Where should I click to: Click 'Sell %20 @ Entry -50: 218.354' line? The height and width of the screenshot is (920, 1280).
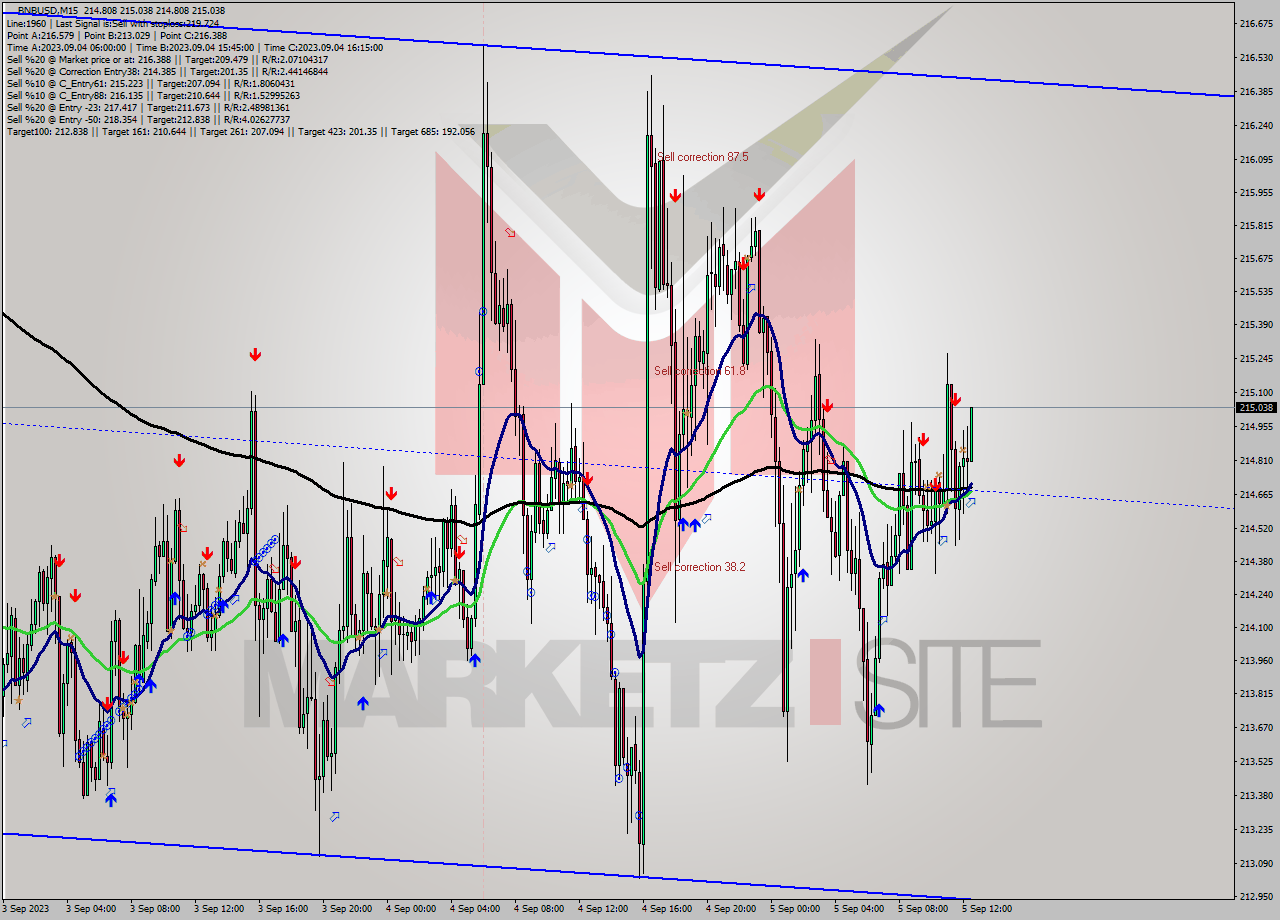tap(148, 119)
